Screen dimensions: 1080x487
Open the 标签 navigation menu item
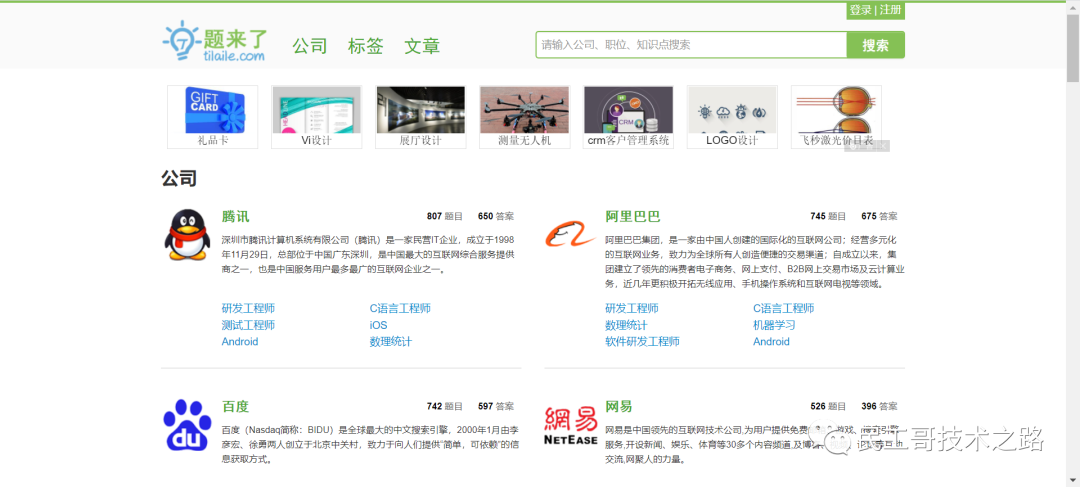[366, 46]
